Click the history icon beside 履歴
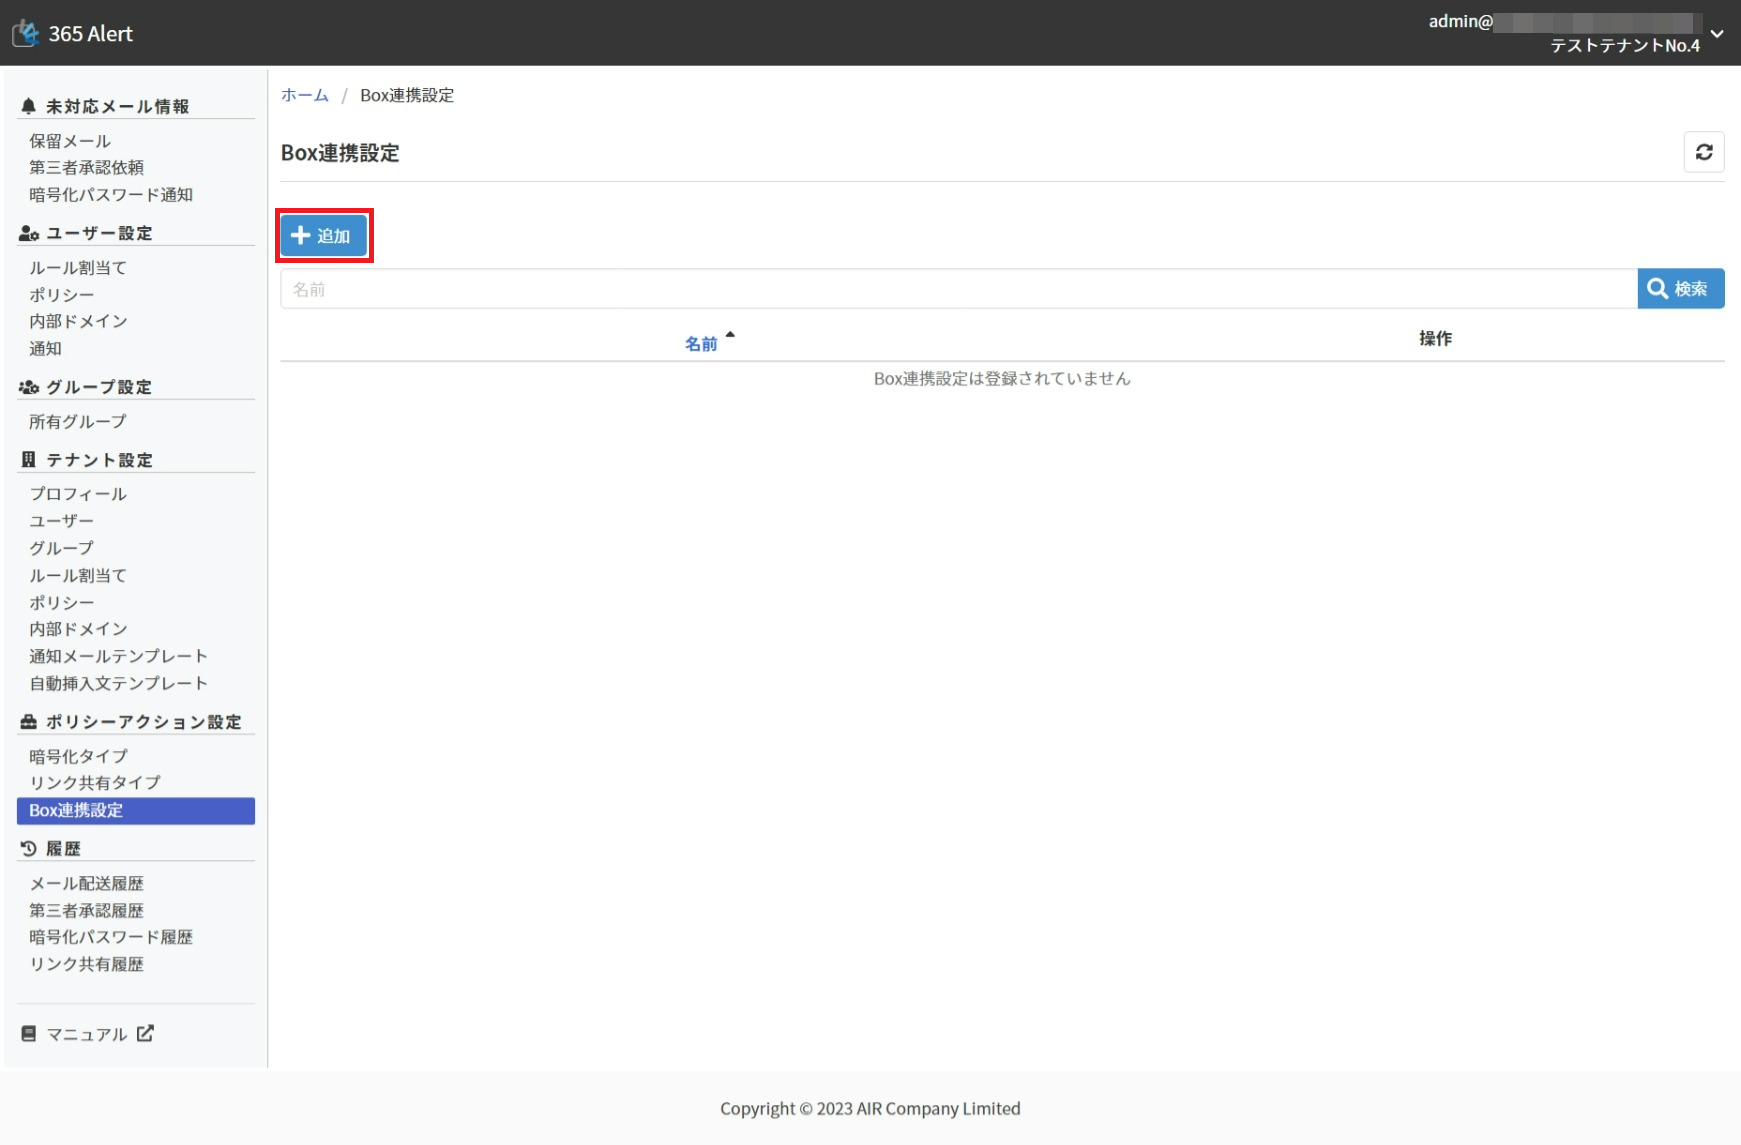The height and width of the screenshot is (1145, 1741). [28, 848]
